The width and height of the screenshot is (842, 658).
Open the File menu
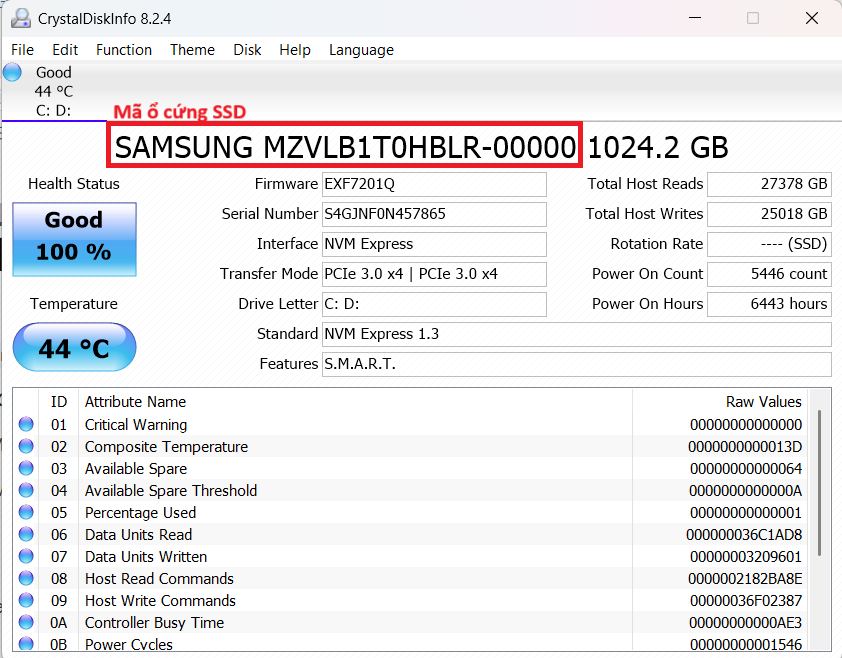pos(22,50)
